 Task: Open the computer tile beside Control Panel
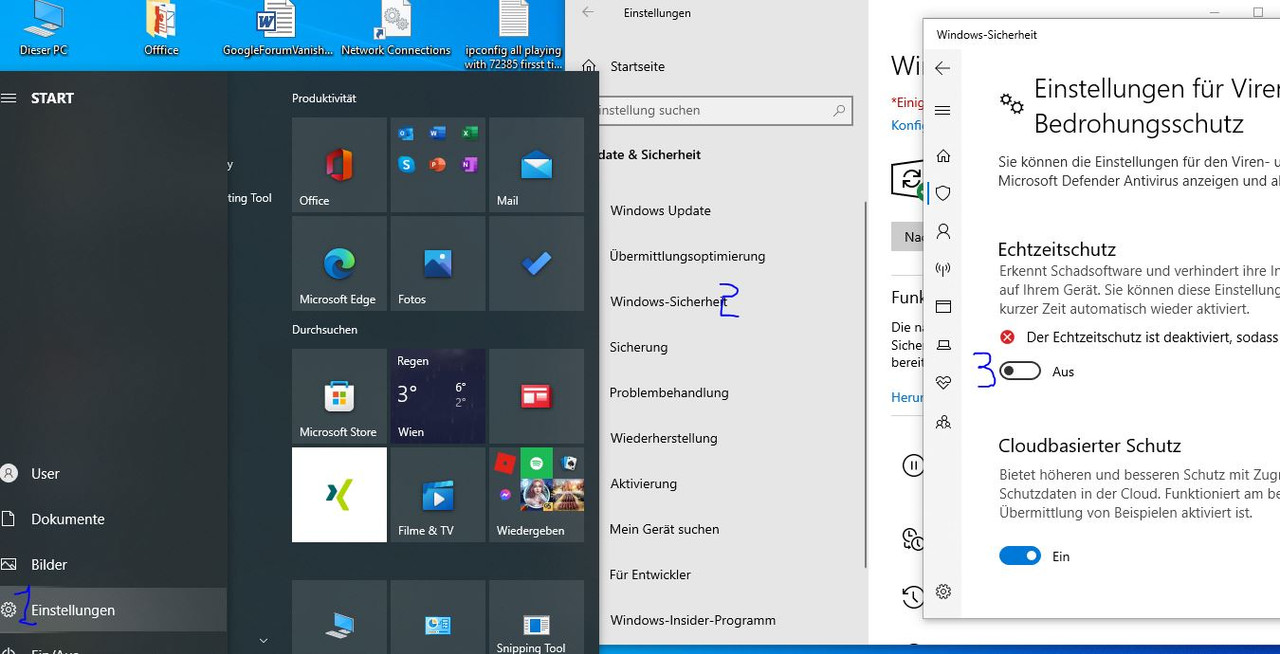coord(339,617)
